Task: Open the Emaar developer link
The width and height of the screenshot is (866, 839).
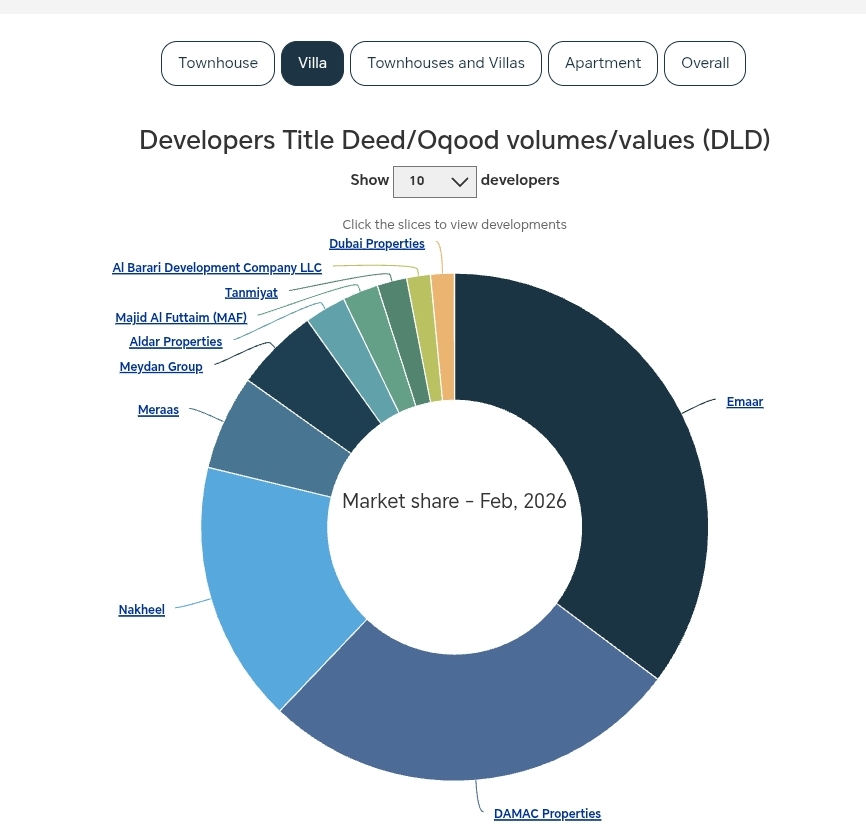Action: tap(744, 402)
